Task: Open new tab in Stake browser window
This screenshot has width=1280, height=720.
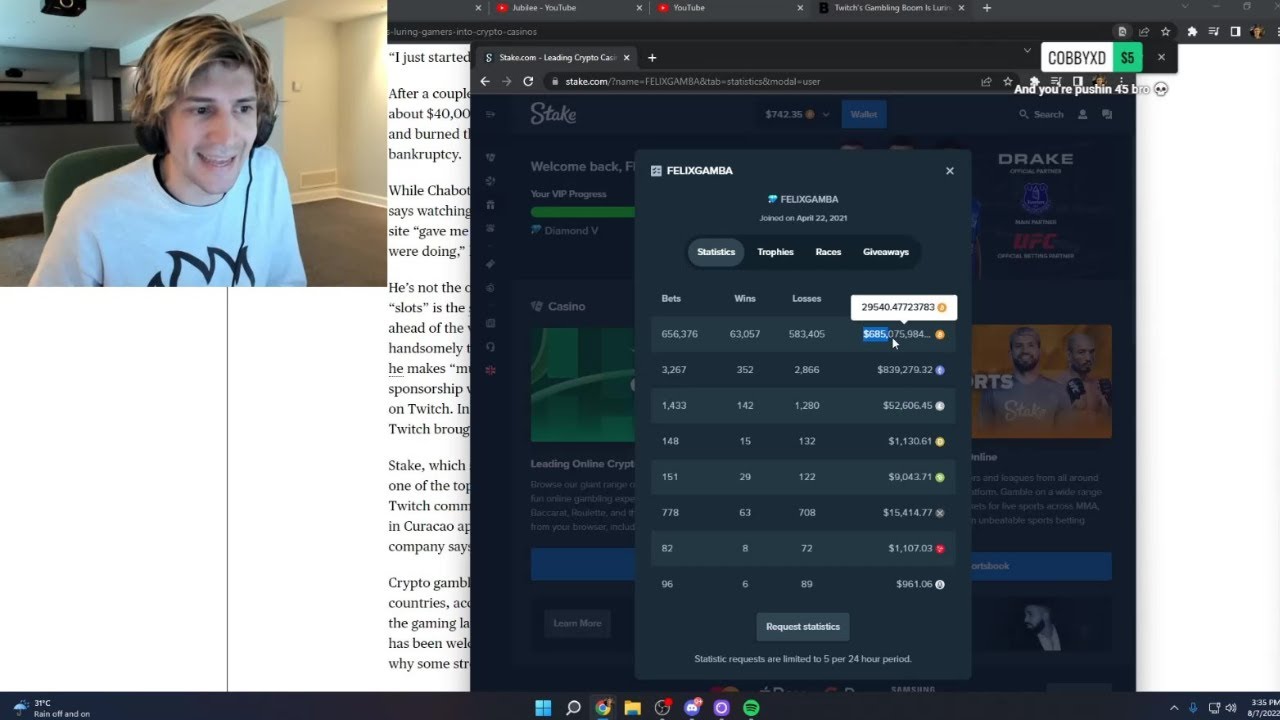Action: pos(652,57)
